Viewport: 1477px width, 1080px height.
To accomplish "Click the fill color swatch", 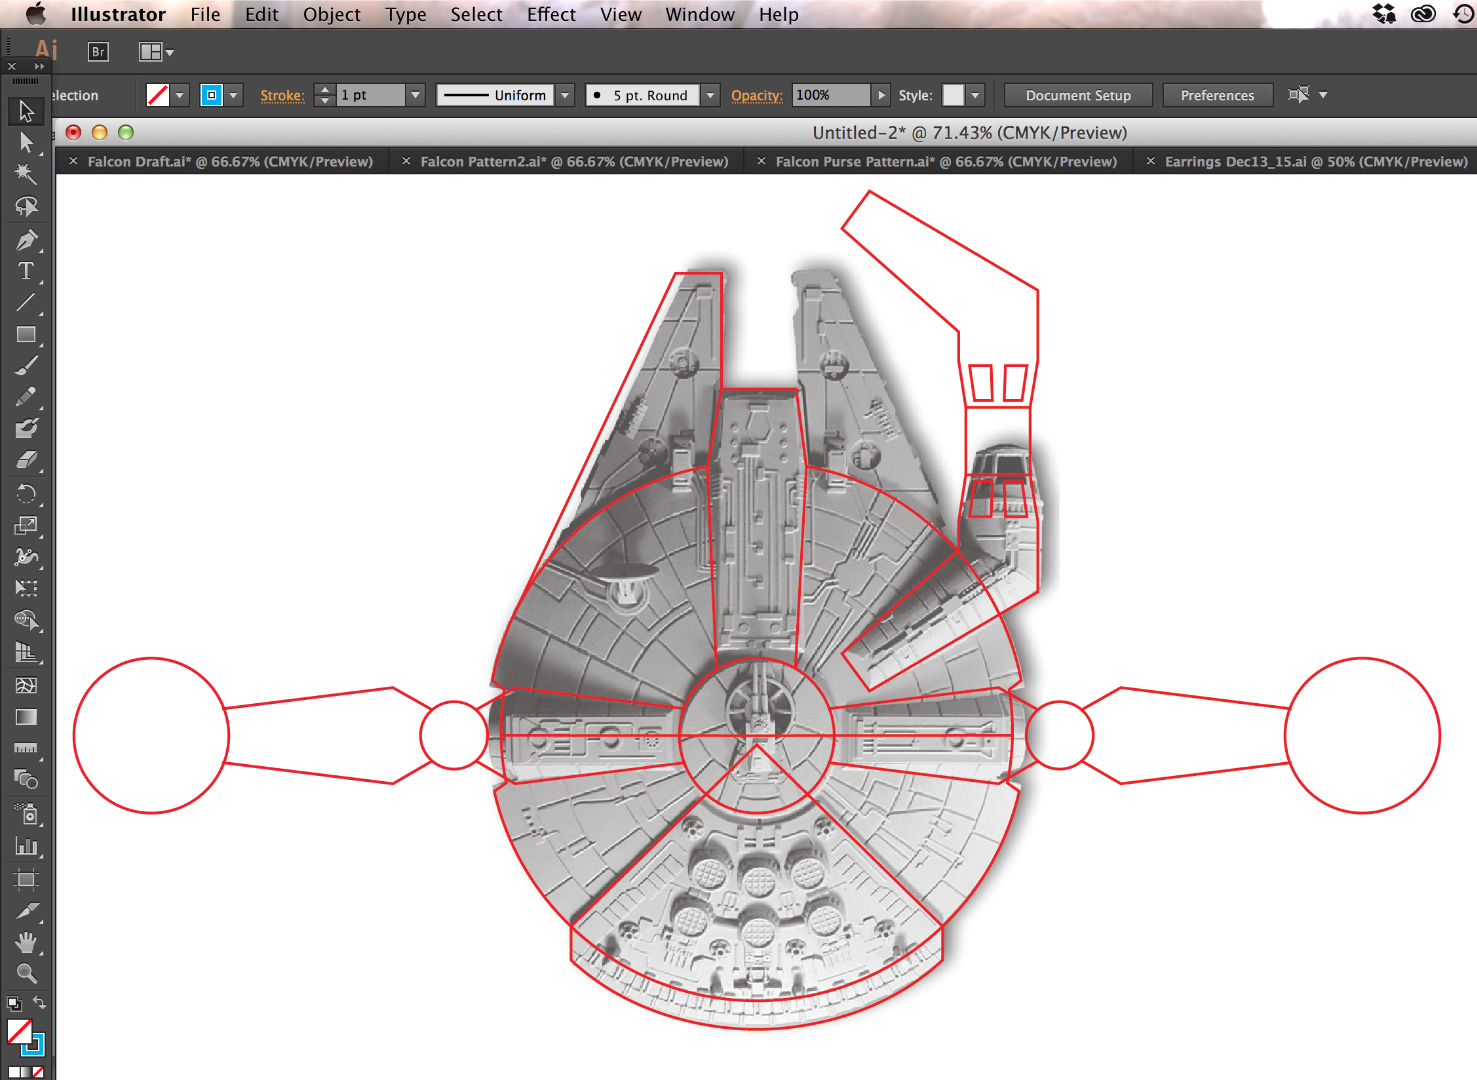I will click(x=157, y=94).
